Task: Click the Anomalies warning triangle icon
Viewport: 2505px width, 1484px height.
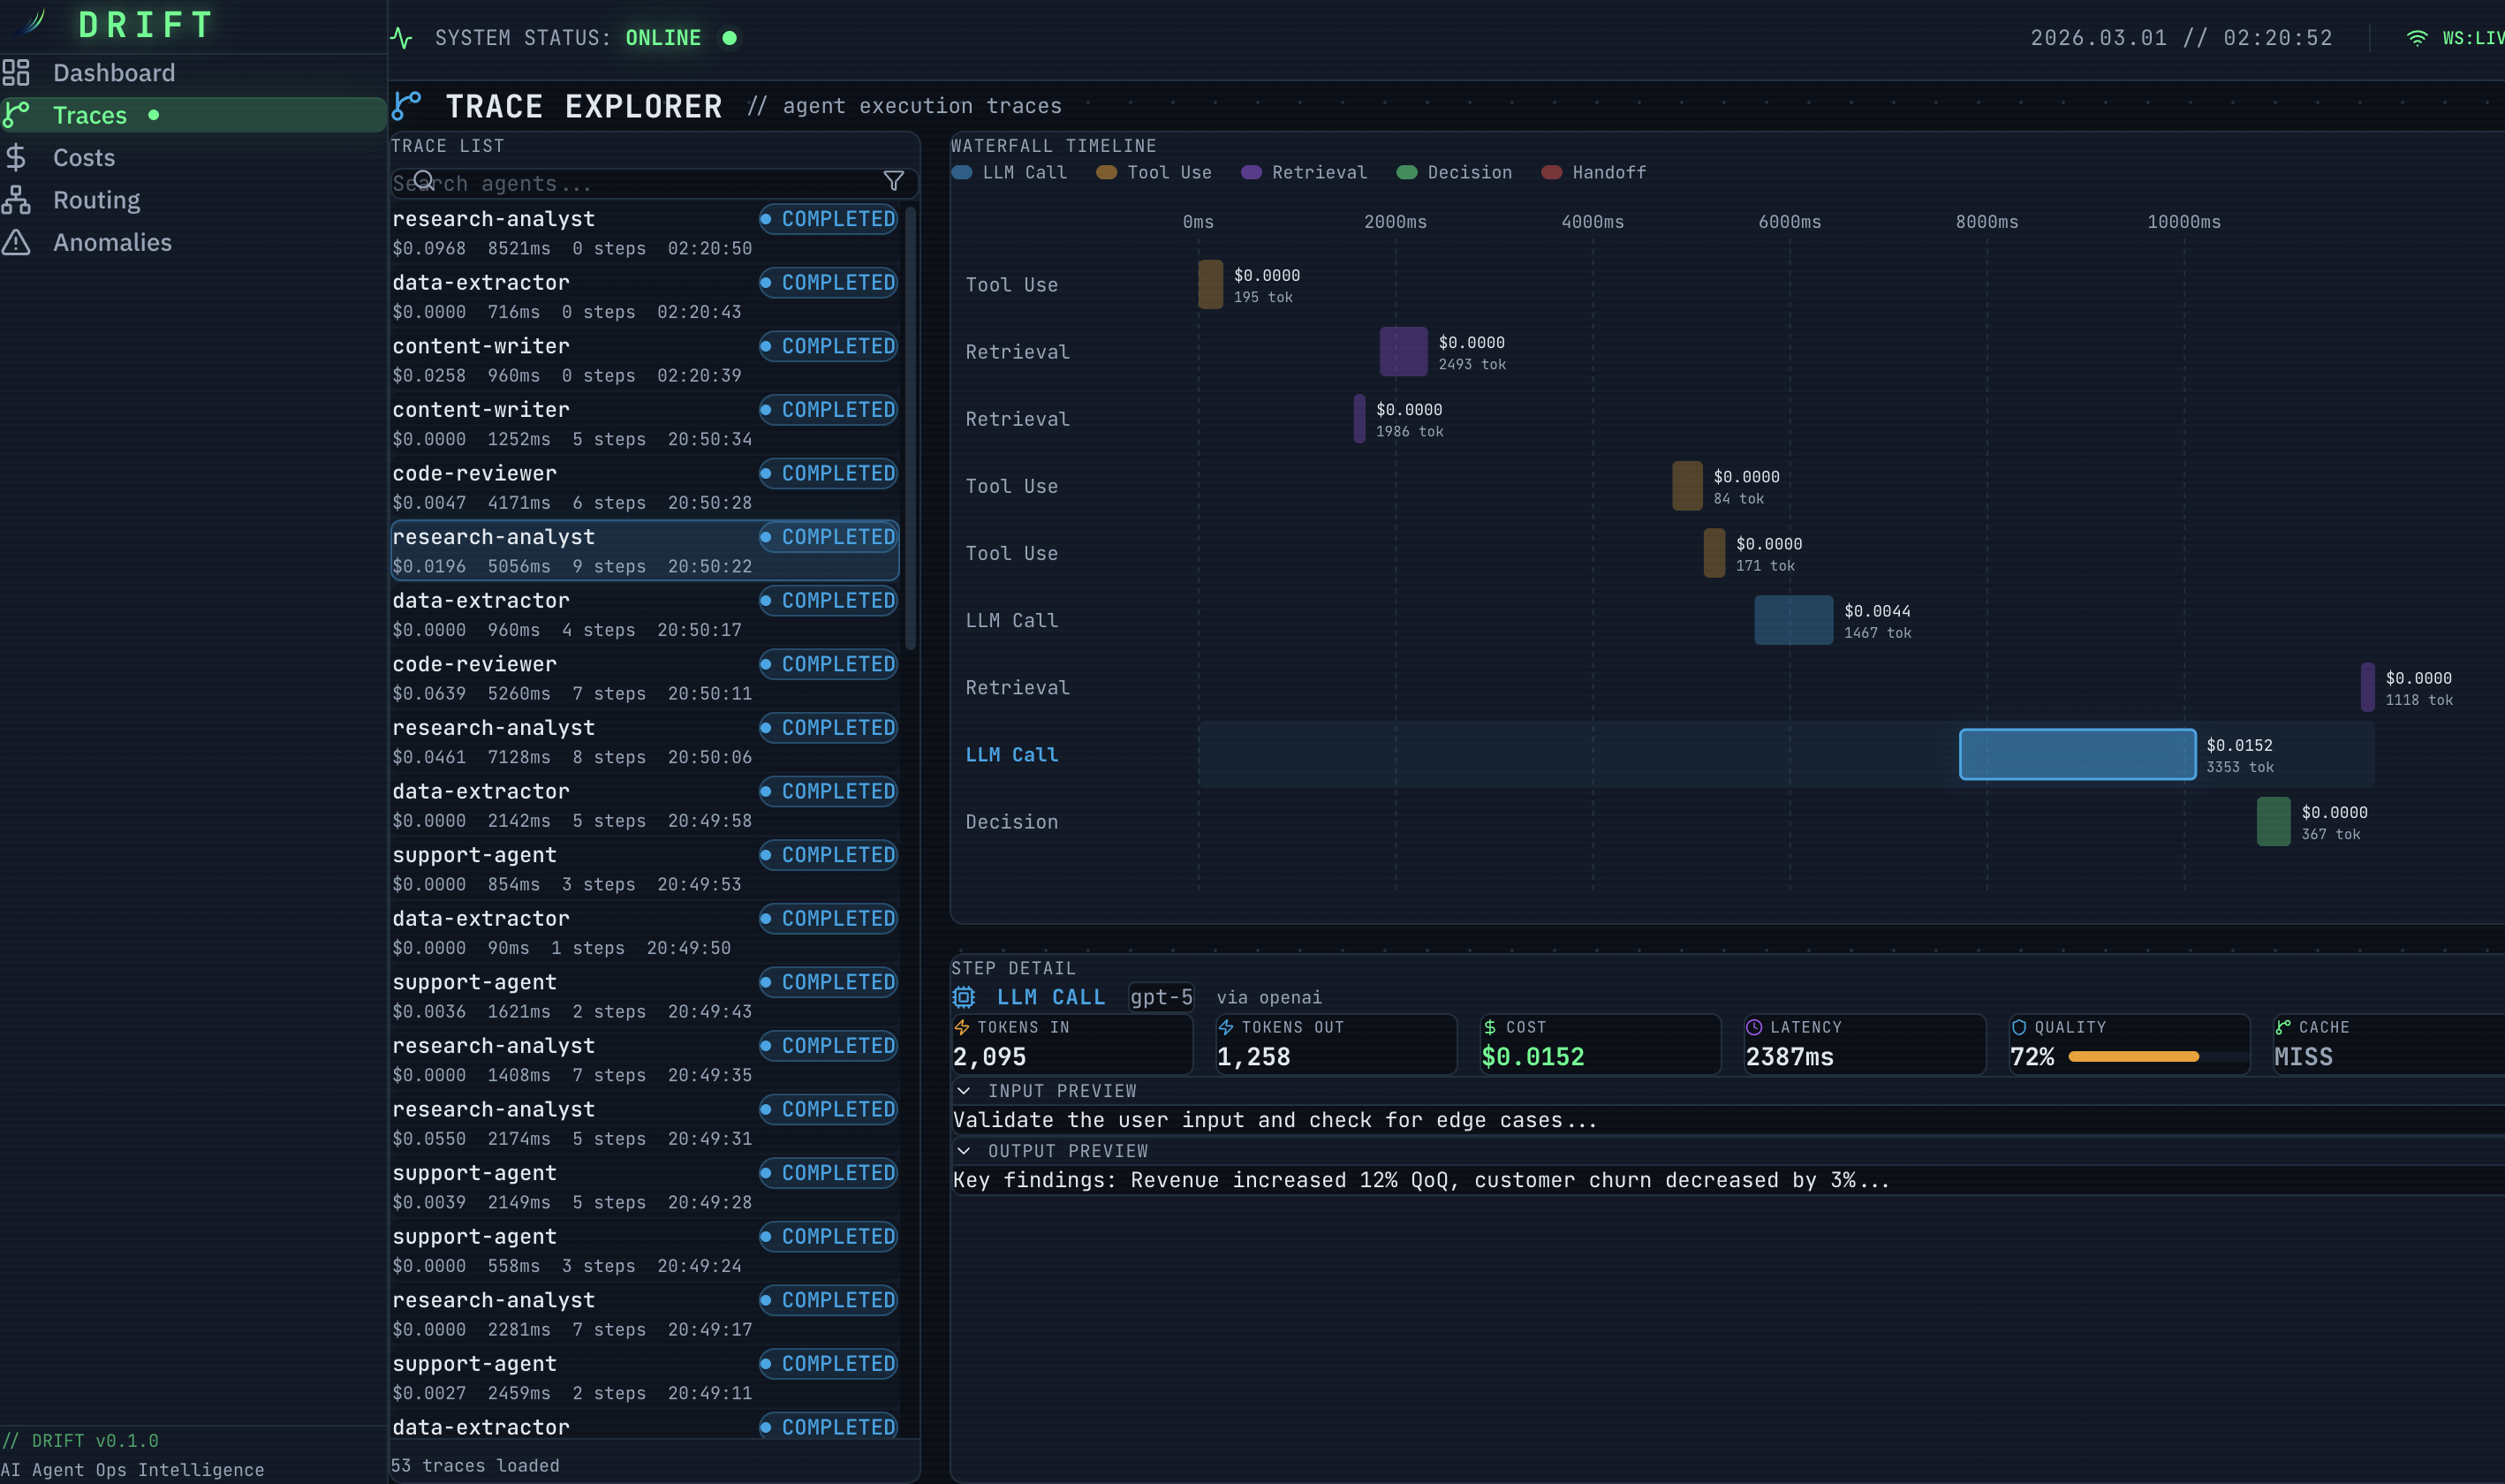Action: coord(16,243)
